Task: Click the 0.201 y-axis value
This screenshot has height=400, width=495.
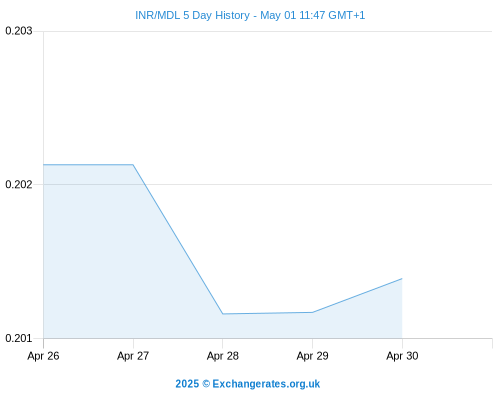Action: tap(19, 338)
